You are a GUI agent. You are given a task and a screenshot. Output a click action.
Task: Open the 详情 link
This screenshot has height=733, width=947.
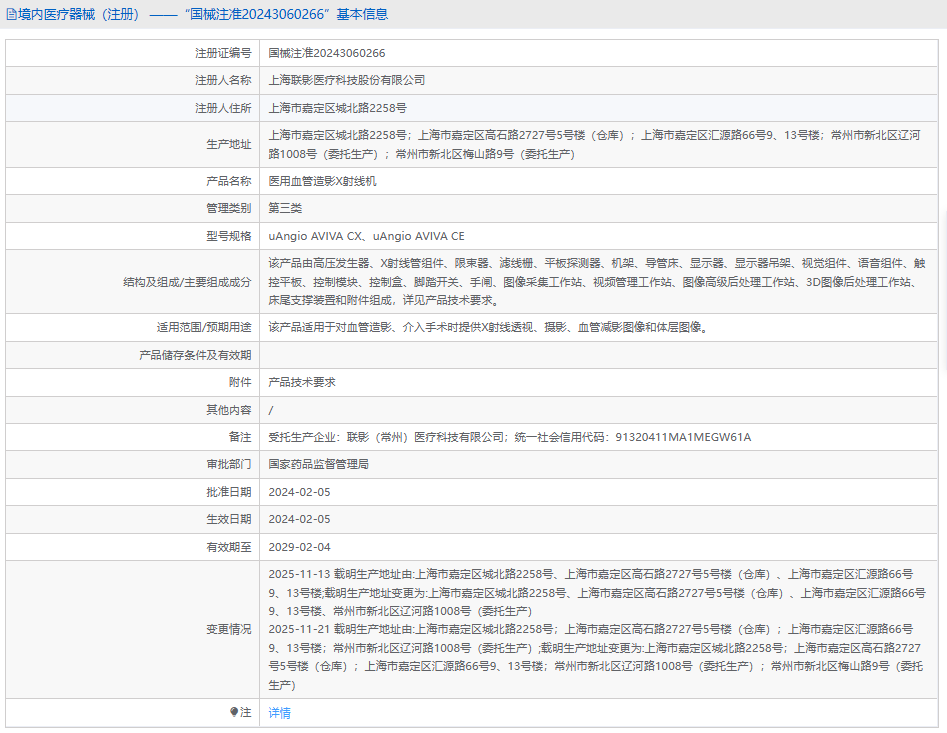280,713
